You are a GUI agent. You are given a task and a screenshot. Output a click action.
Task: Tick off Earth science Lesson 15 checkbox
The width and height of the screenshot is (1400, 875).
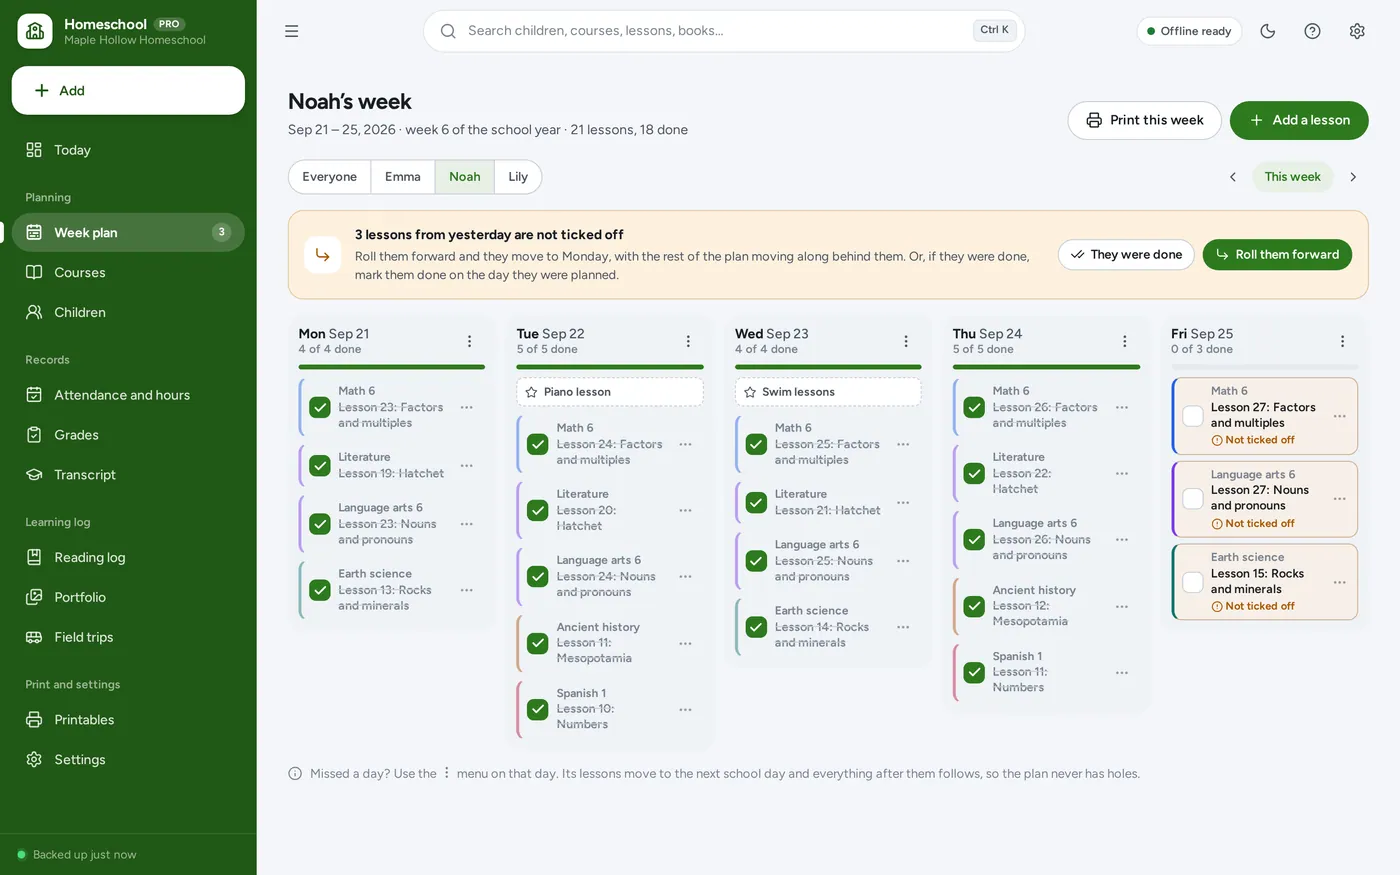coord(1193,582)
